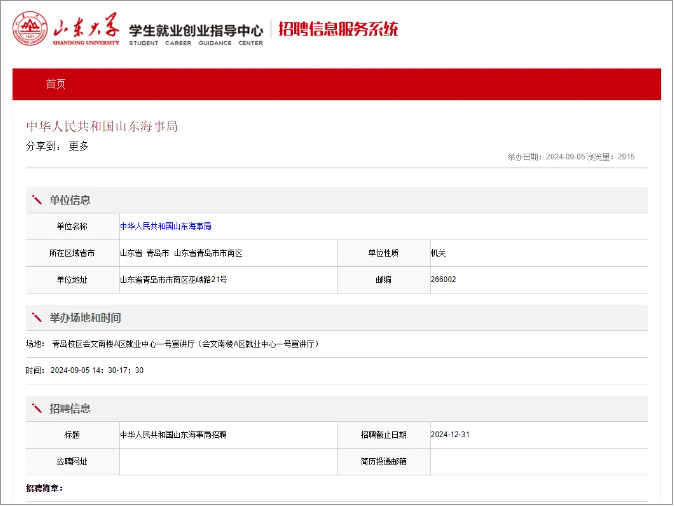Click the title value 中华人民共和国山东海事局招聘
Viewport: 674px width, 506px height.
173,435
